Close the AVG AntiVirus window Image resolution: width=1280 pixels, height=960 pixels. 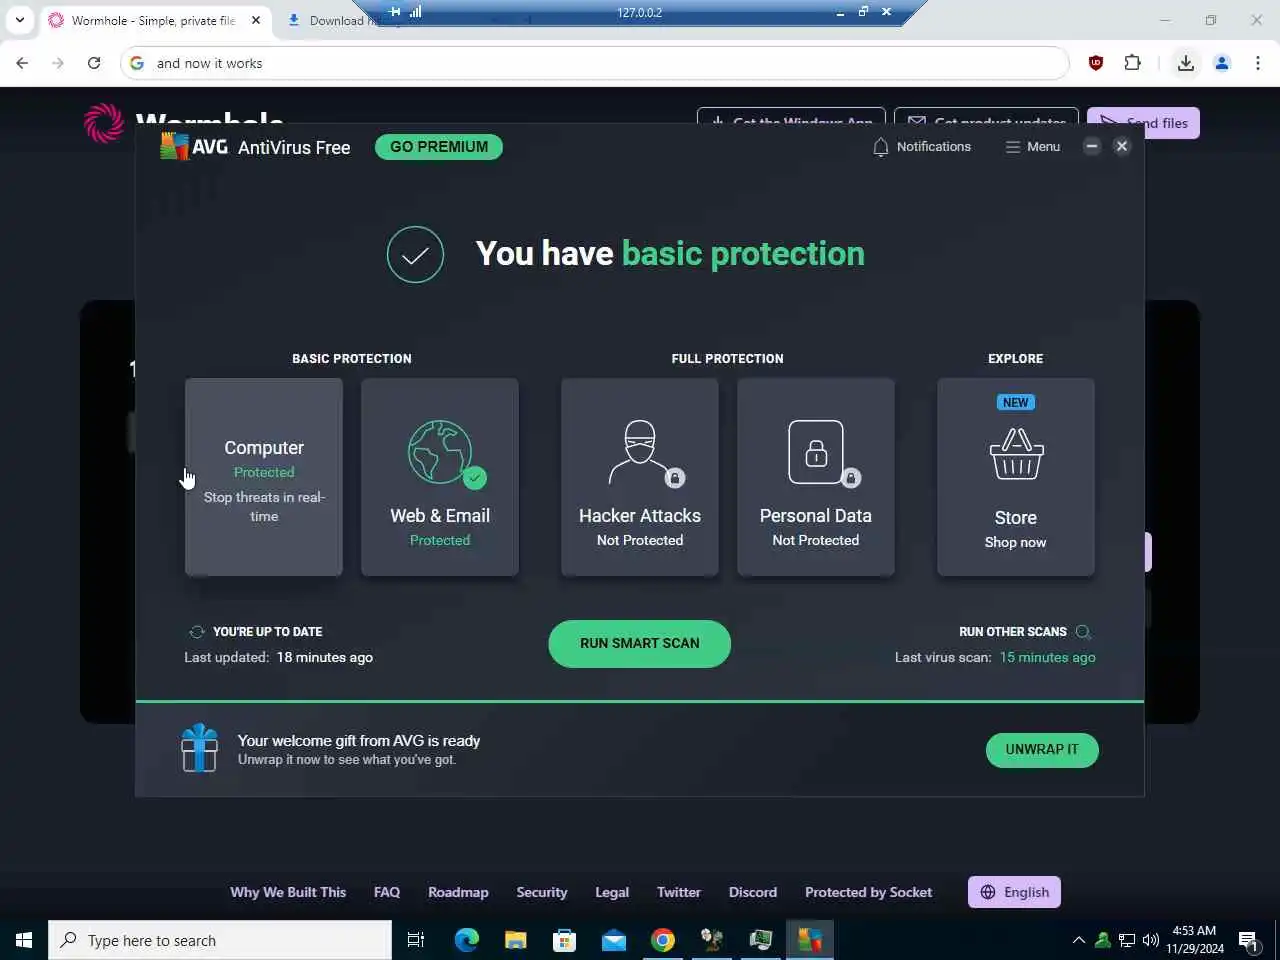[1122, 146]
